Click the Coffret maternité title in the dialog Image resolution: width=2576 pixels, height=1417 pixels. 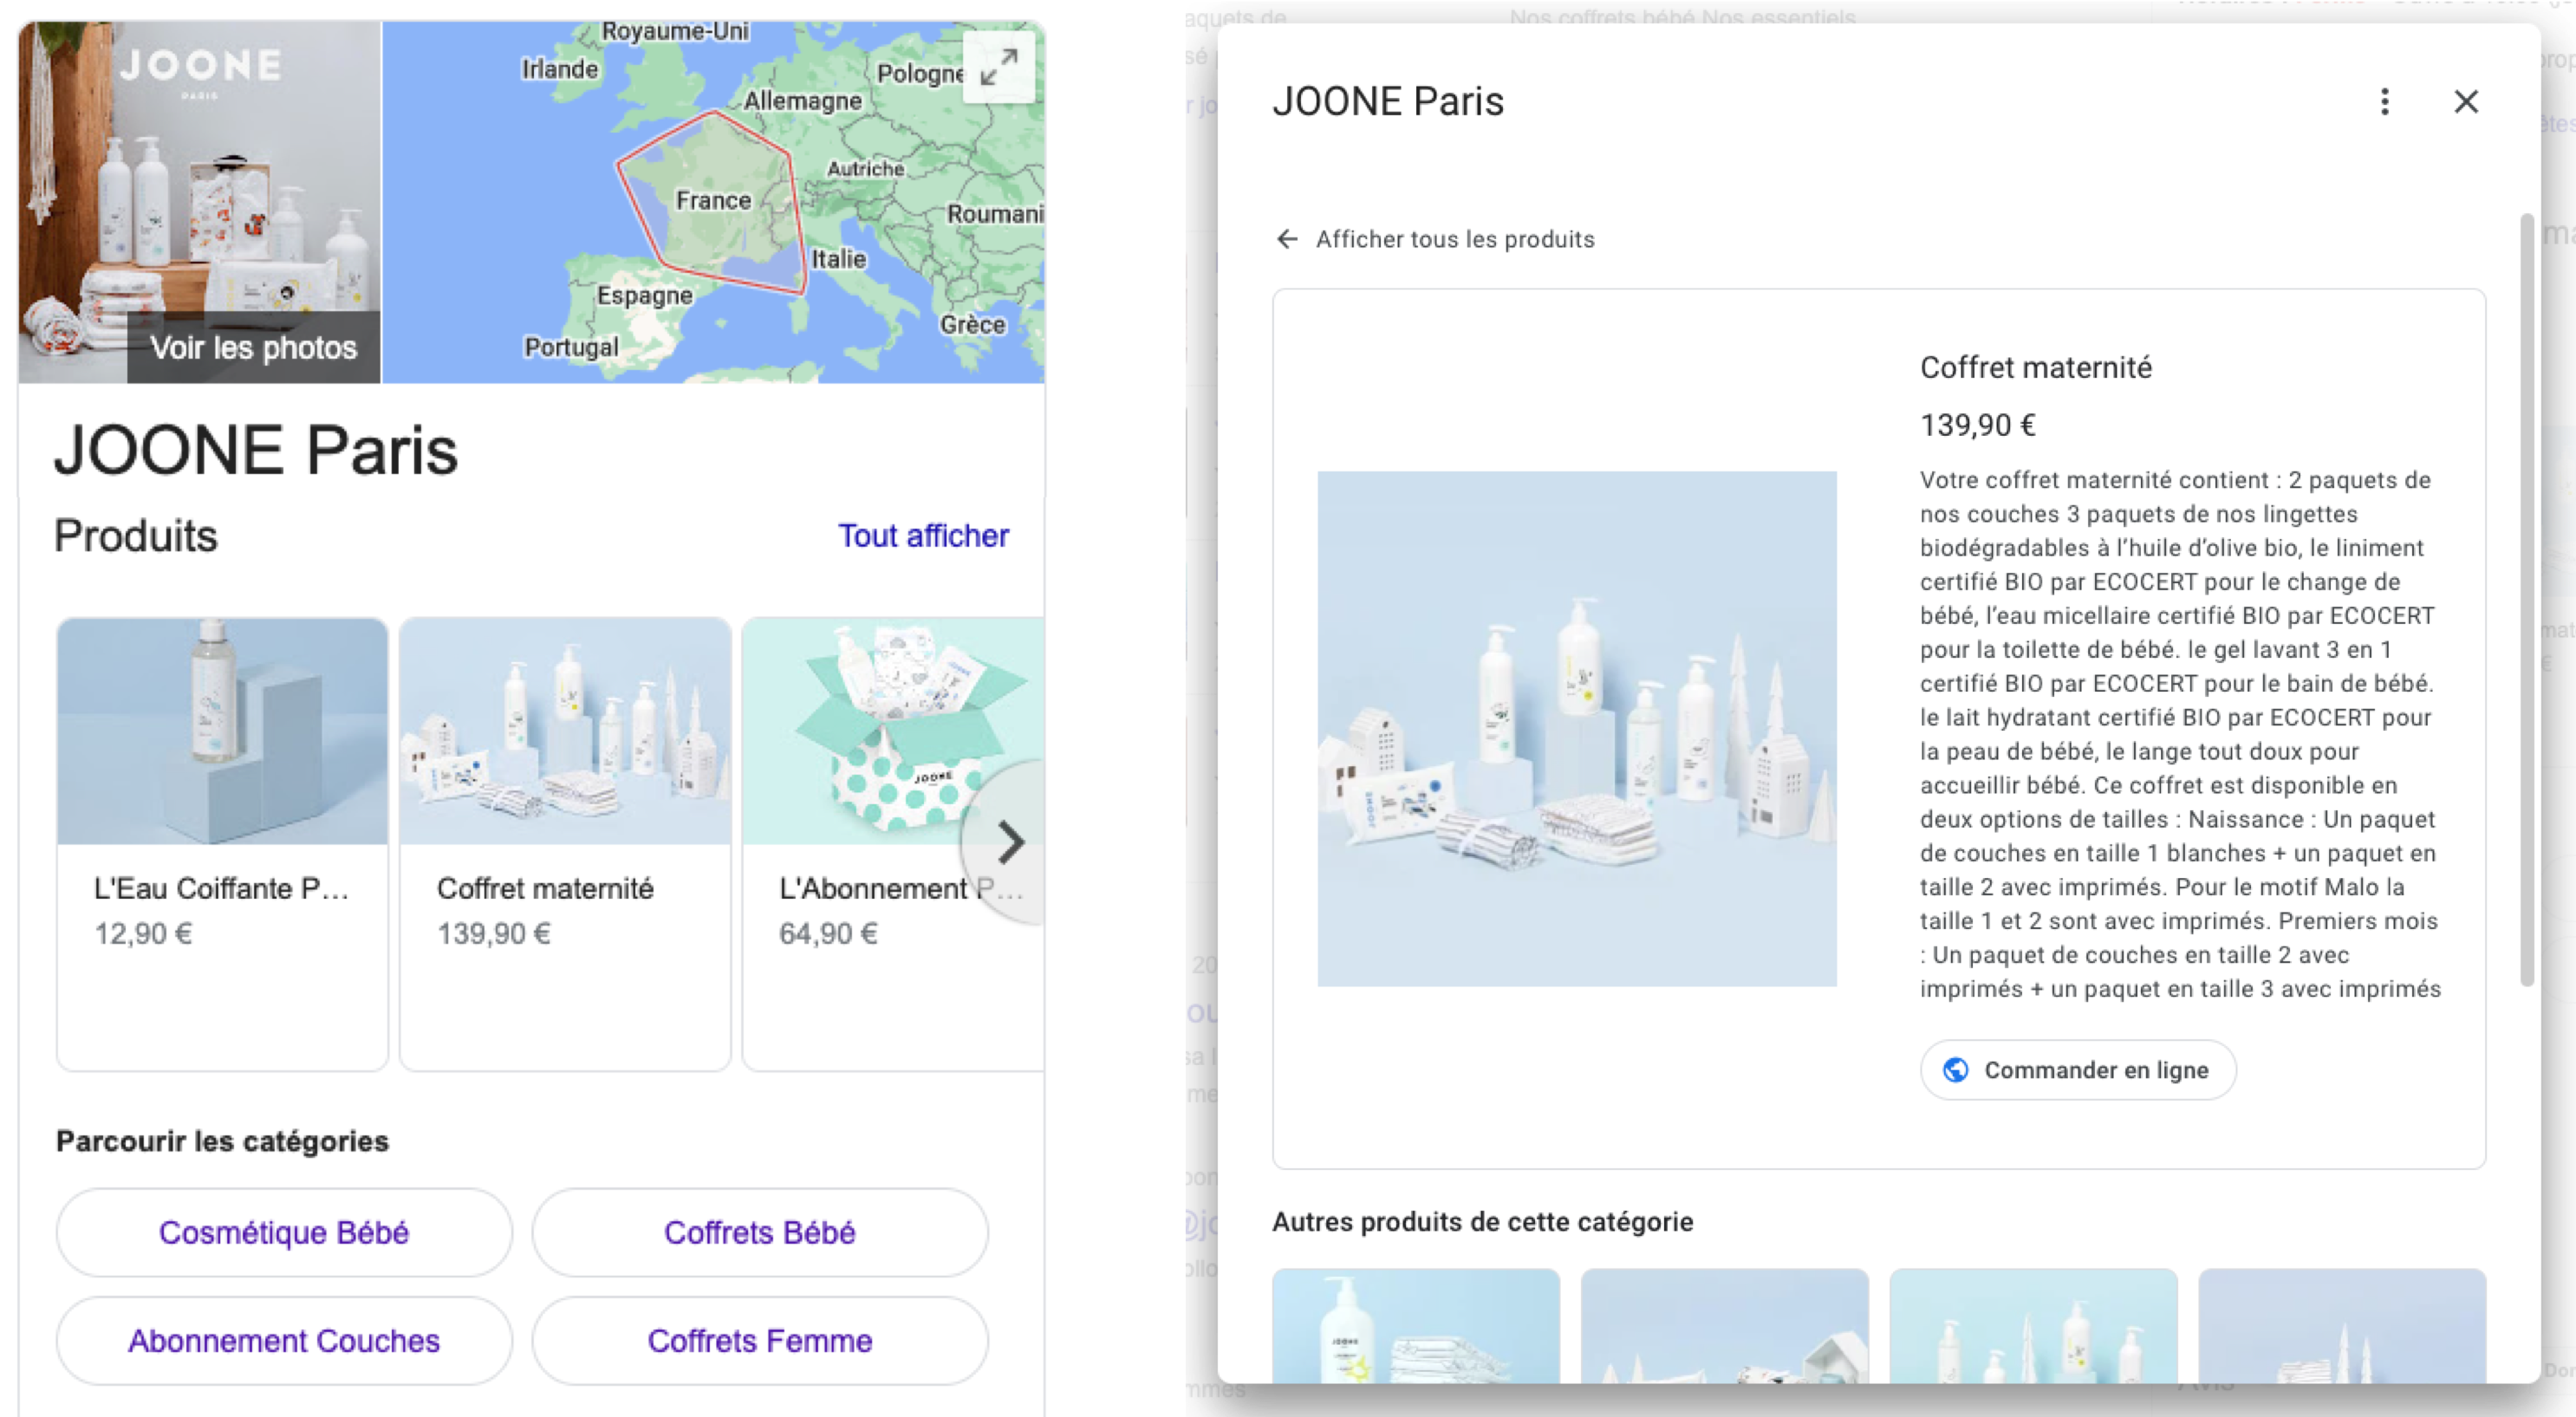coord(2035,368)
